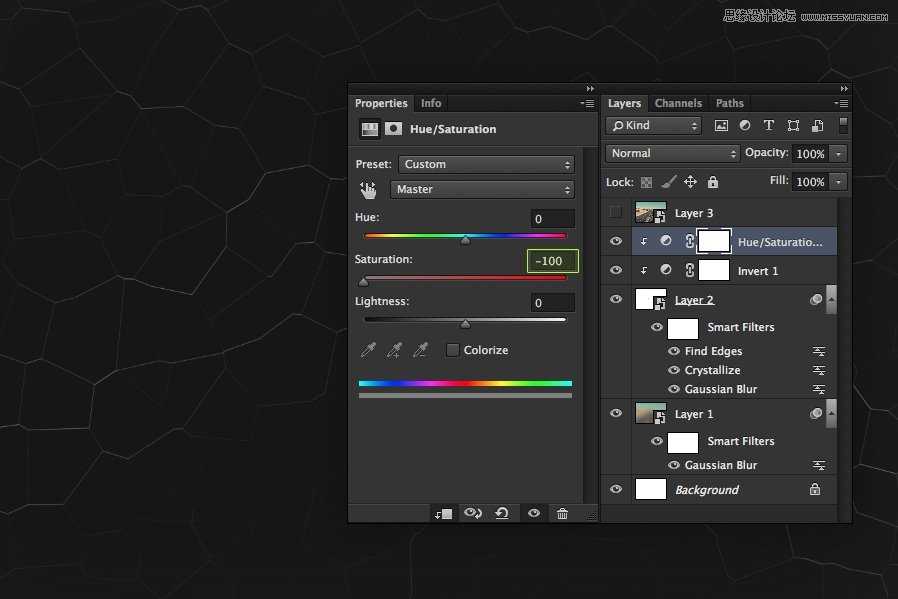Image resolution: width=898 pixels, height=599 pixels.
Task: Click the layer mask icon in Properties
Action: point(393,129)
